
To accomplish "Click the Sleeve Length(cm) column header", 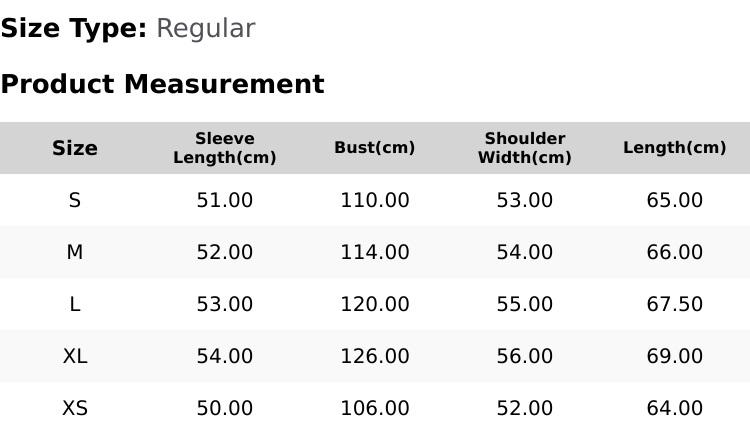I will click(x=225, y=148).
